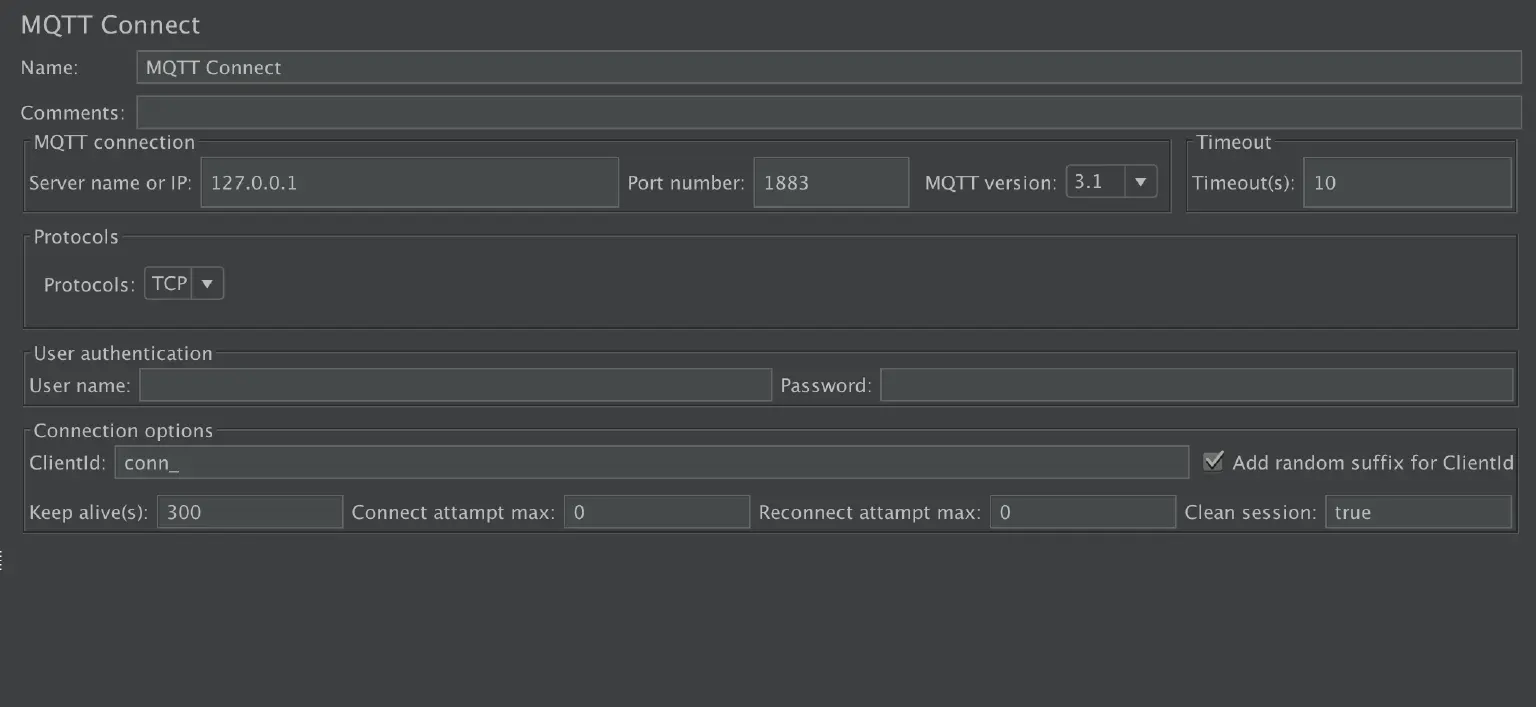This screenshot has height=707, width=1536.
Task: Click the Timeout(s) field showing 10
Action: (1405, 182)
